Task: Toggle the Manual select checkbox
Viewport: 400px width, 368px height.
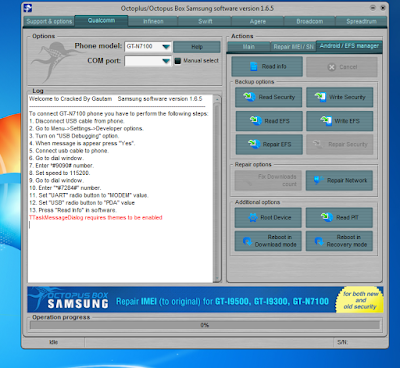Action: pyautogui.click(x=178, y=61)
